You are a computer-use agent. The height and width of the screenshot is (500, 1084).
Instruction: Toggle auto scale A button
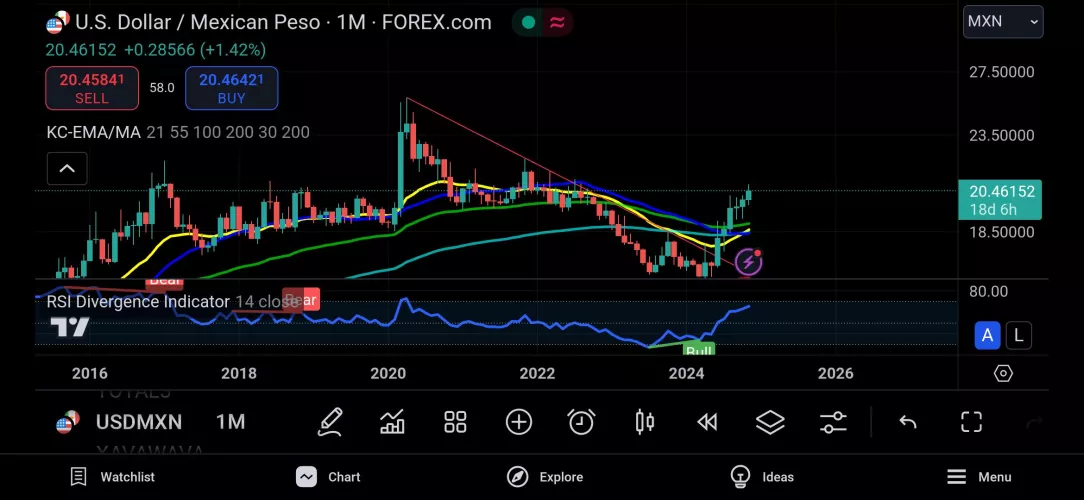pos(987,335)
